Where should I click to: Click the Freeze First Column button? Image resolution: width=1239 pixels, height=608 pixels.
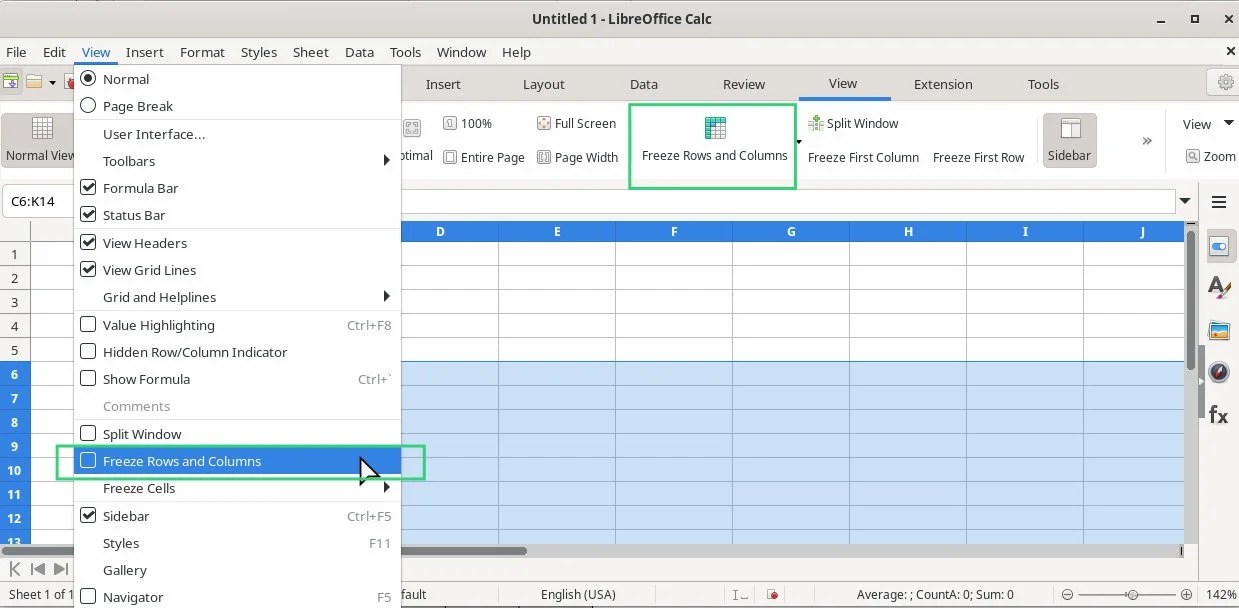click(862, 157)
